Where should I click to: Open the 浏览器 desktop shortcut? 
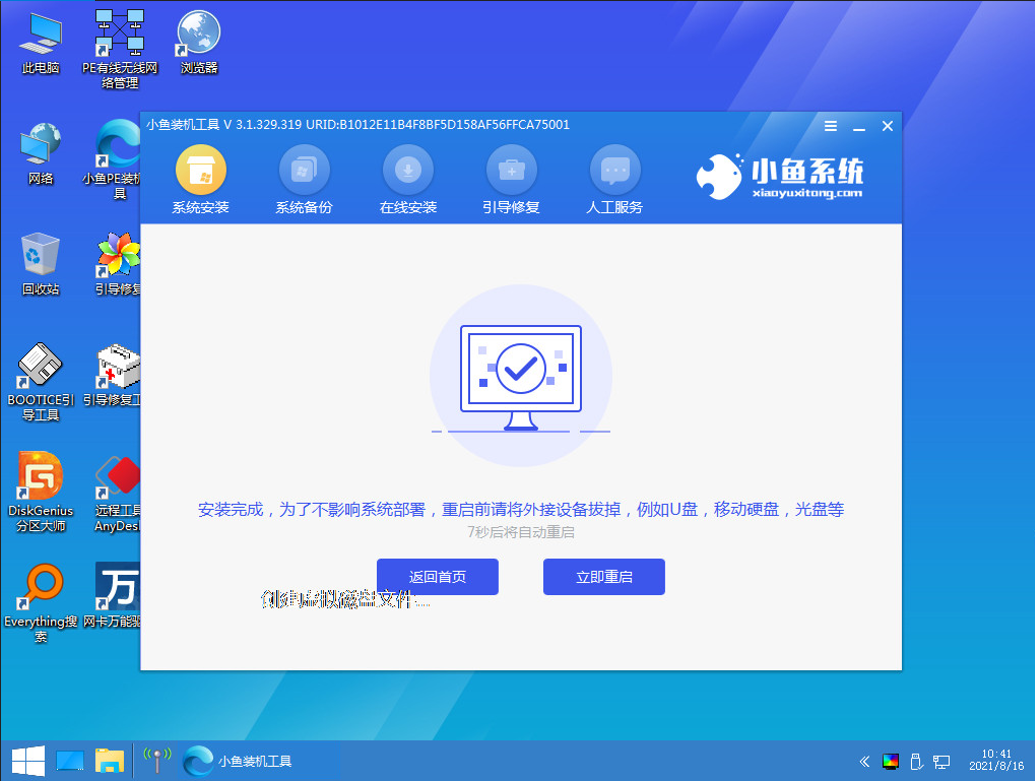pos(199,38)
